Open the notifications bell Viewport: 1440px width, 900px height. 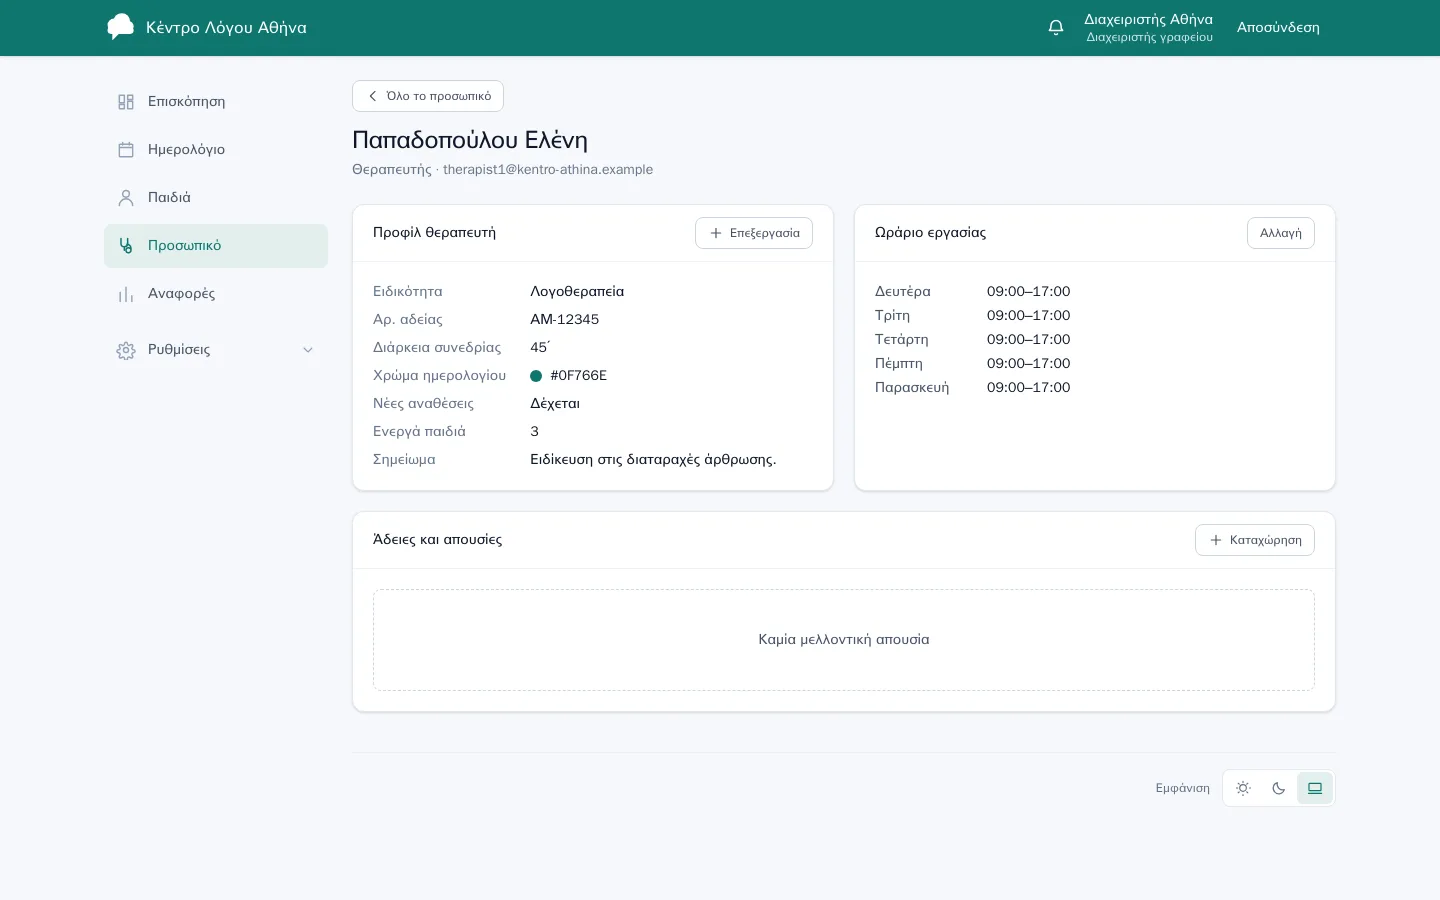click(1056, 27)
